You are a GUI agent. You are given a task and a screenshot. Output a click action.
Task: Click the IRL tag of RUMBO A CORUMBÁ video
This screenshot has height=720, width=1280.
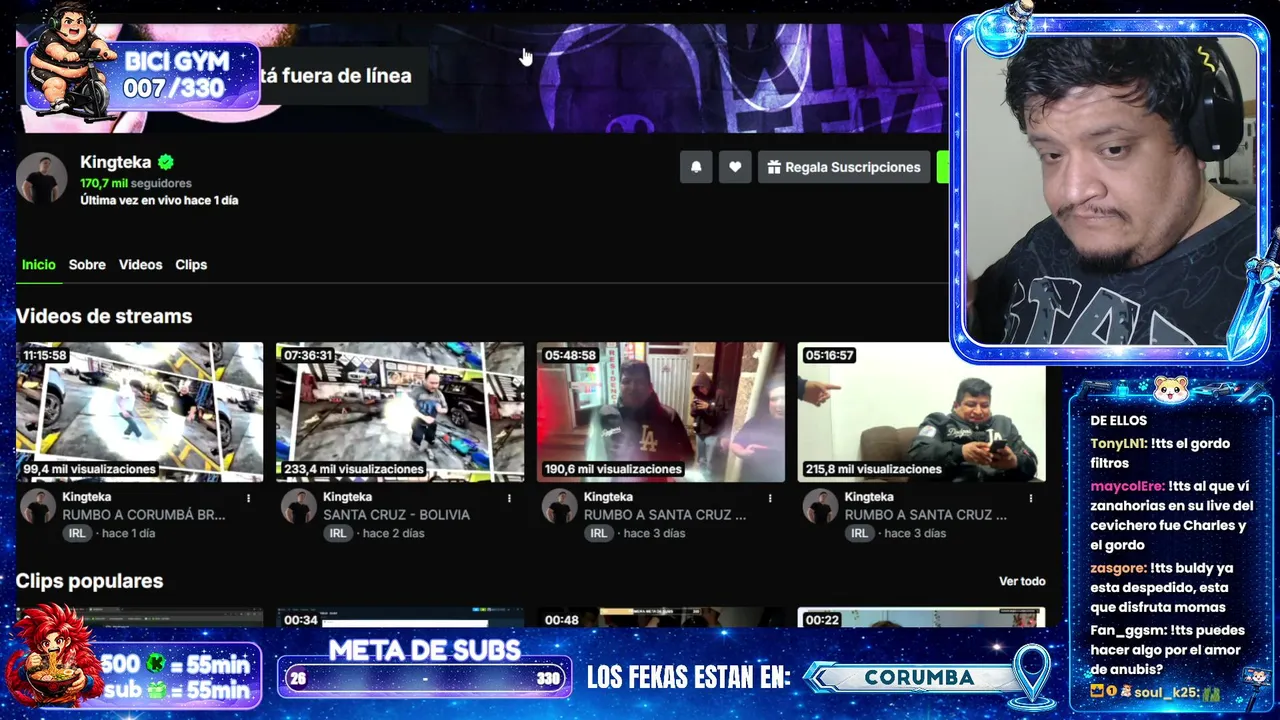77,534
